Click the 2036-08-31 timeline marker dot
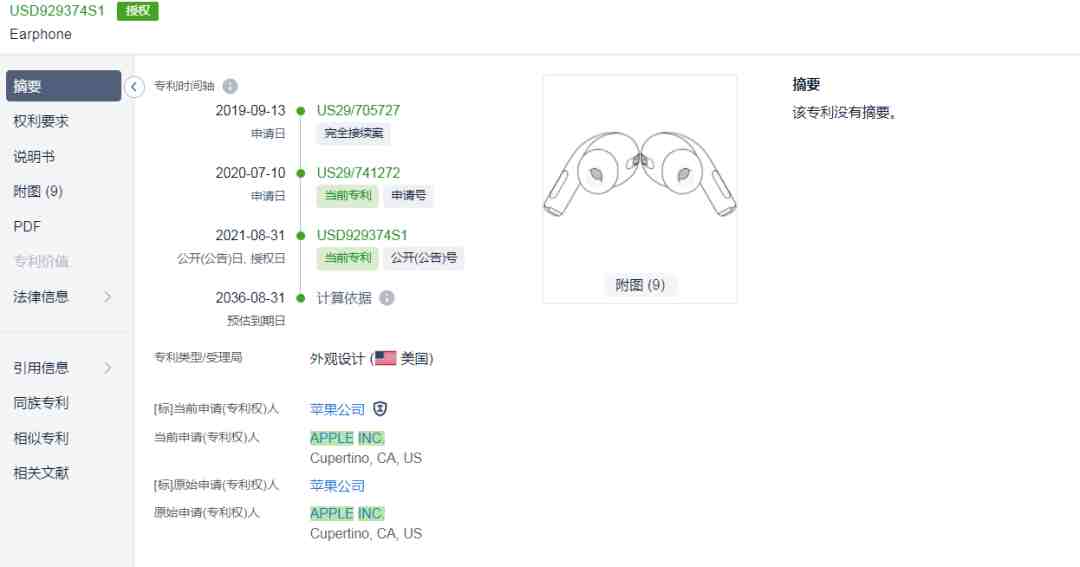 pos(301,298)
